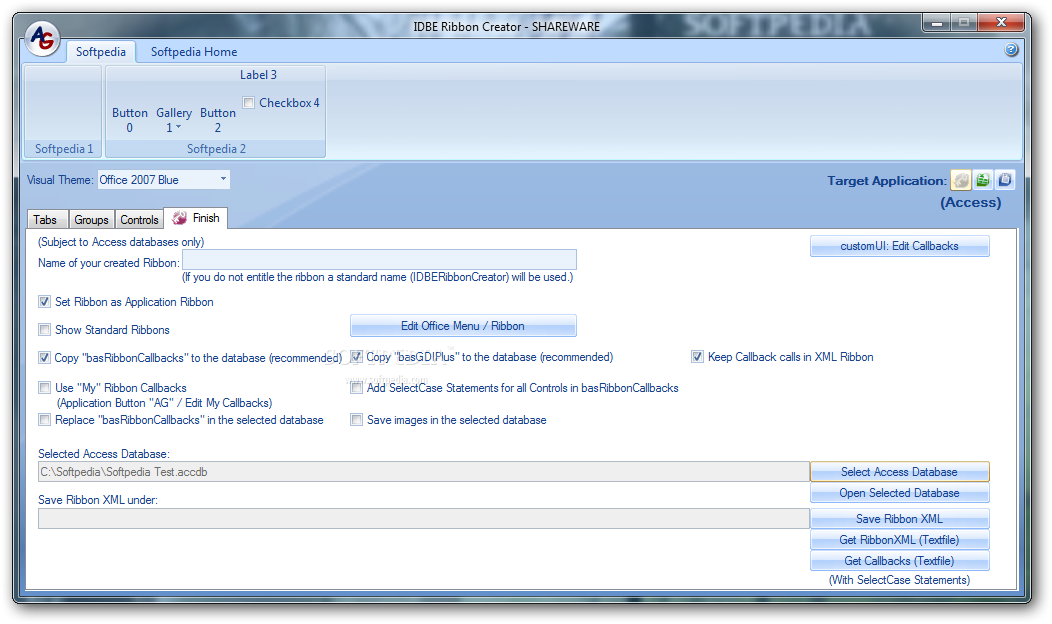Enable Use My Ribbon Callbacks
Image resolution: width=1052 pixels, height=624 pixels.
point(44,387)
